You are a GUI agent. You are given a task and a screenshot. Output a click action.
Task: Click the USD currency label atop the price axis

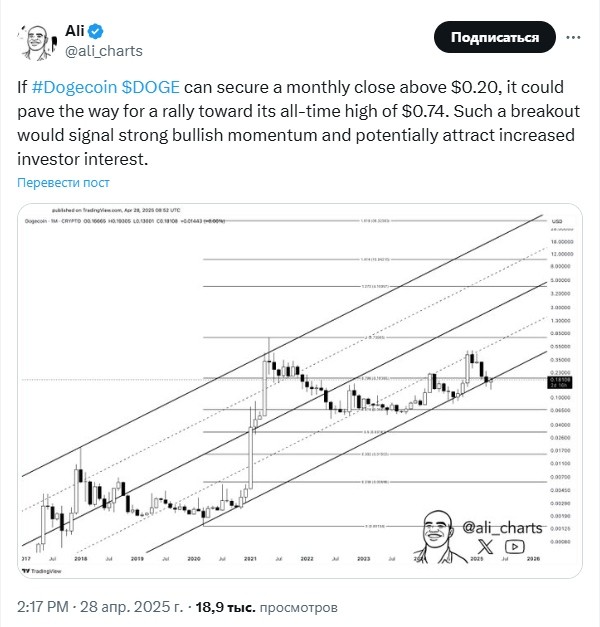558,220
